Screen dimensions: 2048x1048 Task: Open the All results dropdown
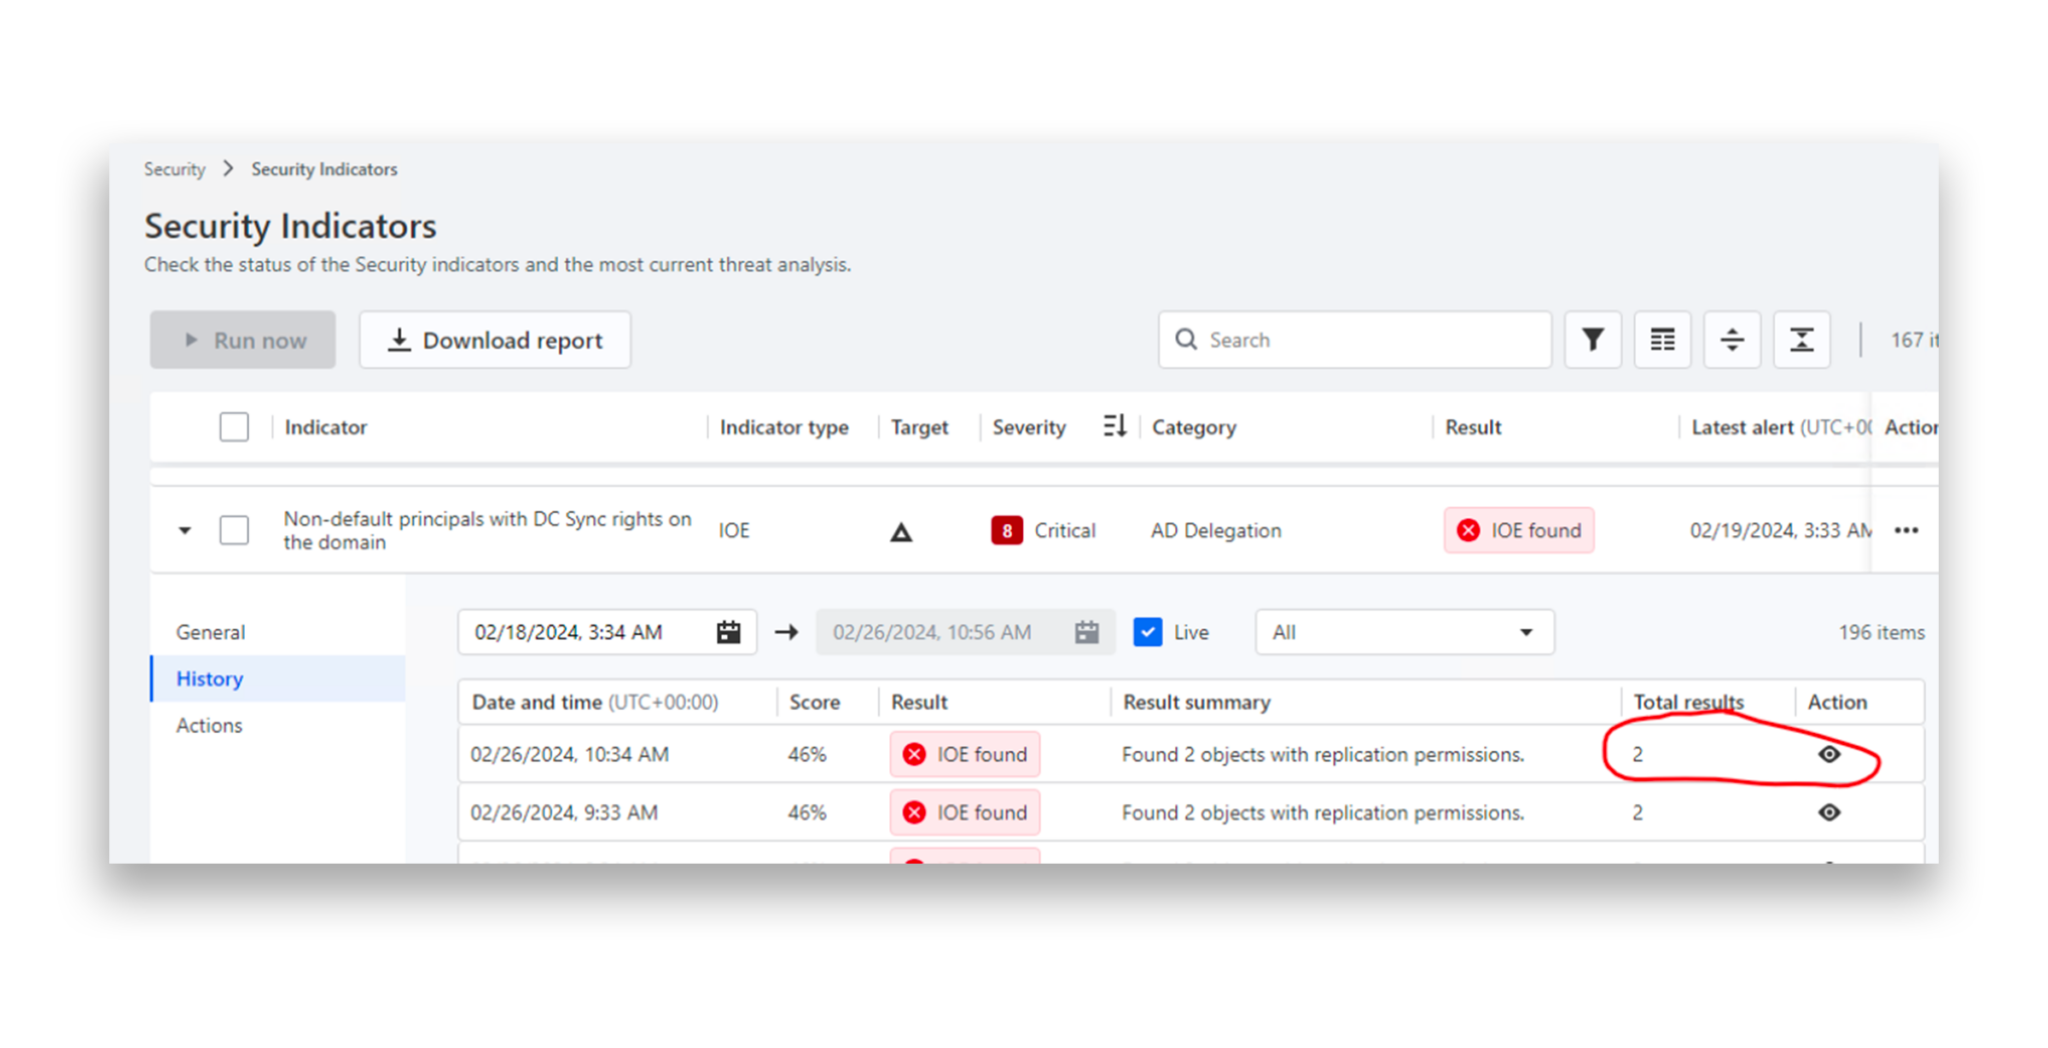pyautogui.click(x=1403, y=631)
